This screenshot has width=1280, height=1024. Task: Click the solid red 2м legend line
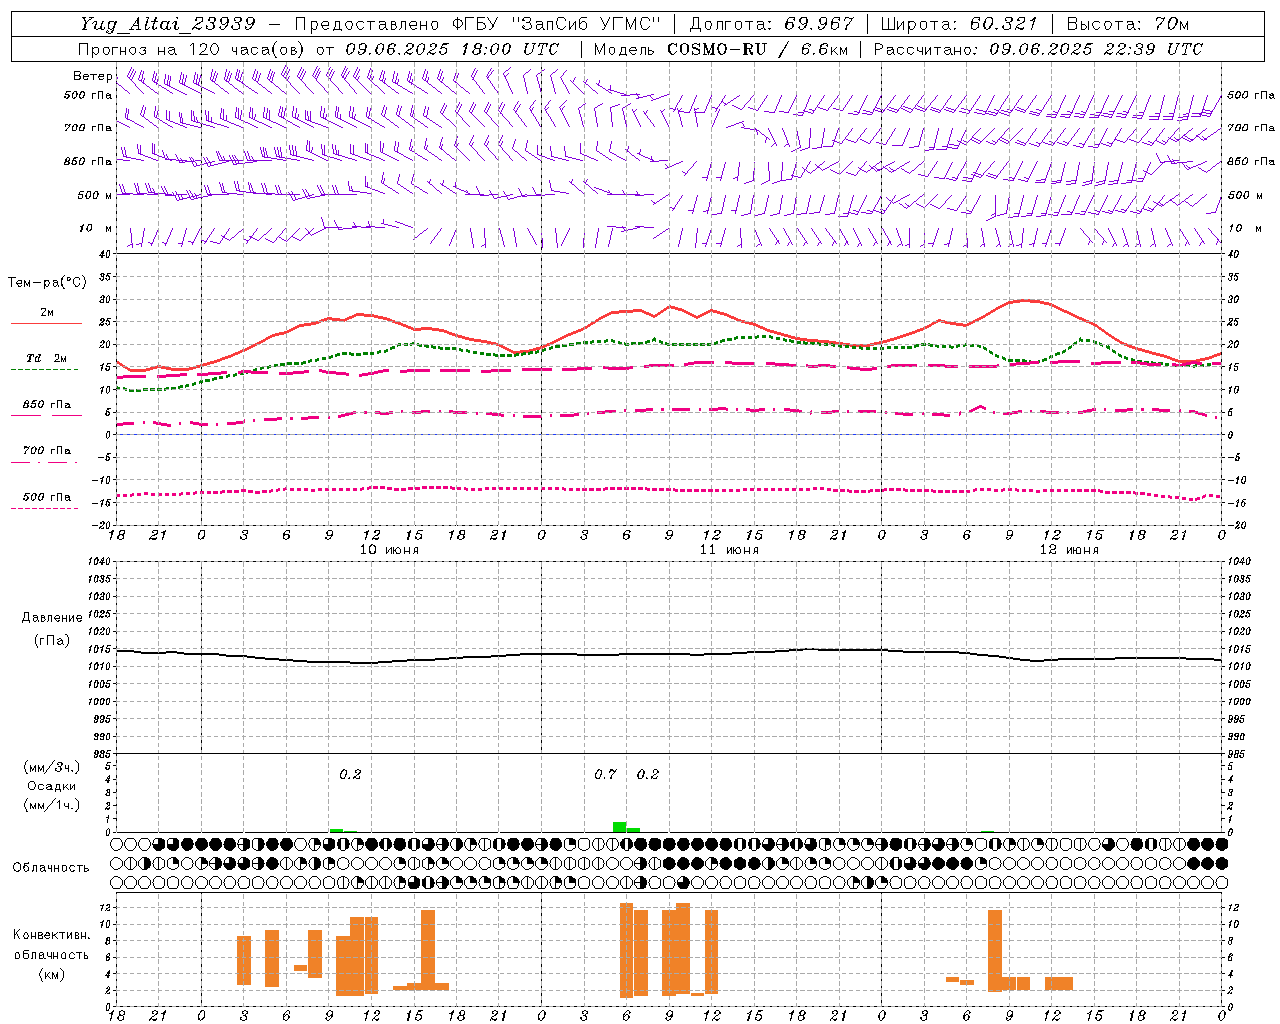tap(46, 323)
